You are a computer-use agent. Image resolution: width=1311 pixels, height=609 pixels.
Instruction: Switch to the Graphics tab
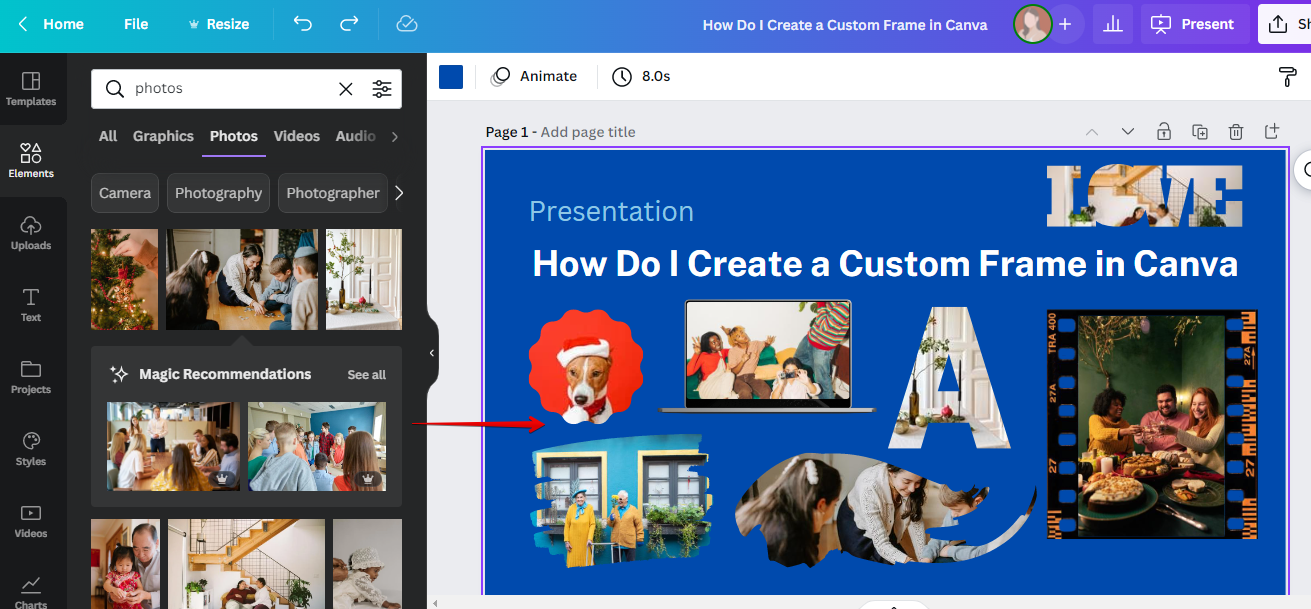163,136
